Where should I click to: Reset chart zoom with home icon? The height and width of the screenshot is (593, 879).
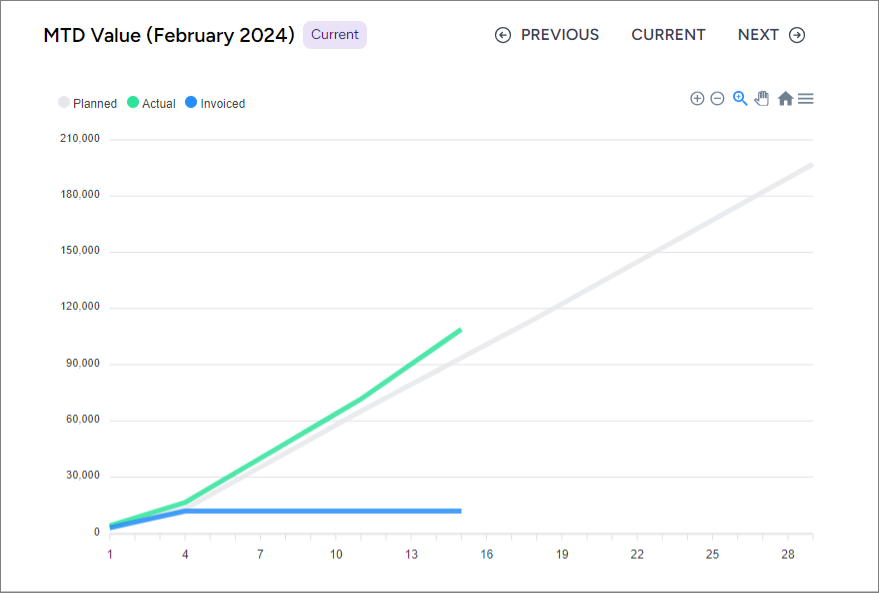785,98
